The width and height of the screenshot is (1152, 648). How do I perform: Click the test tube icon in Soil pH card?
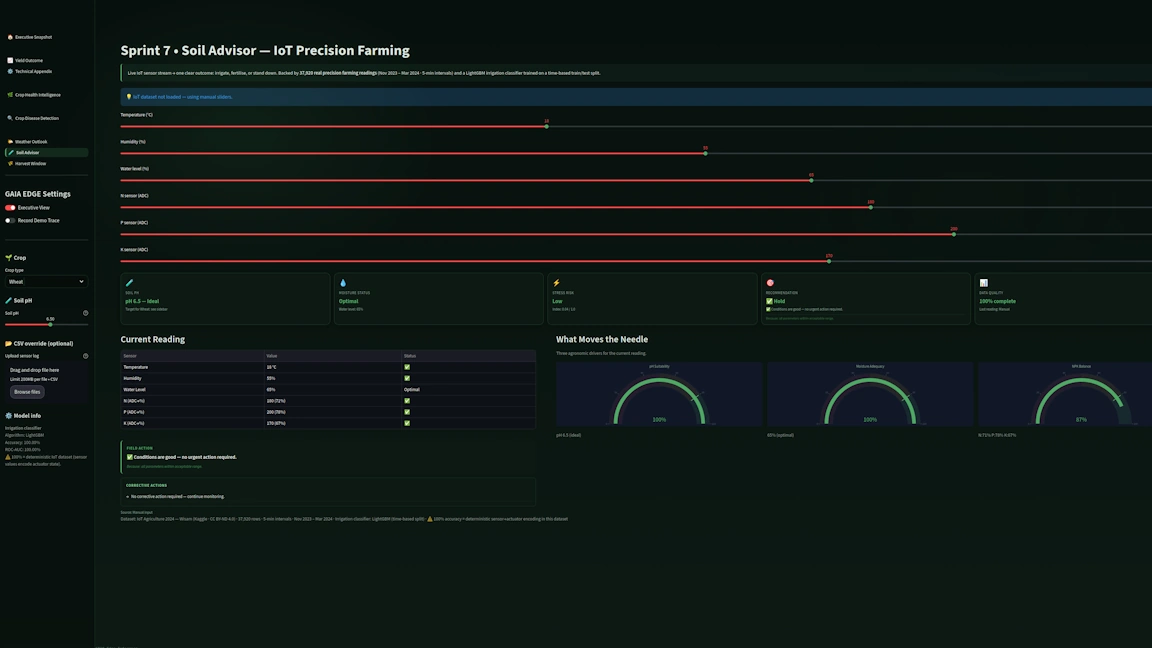pos(129,283)
